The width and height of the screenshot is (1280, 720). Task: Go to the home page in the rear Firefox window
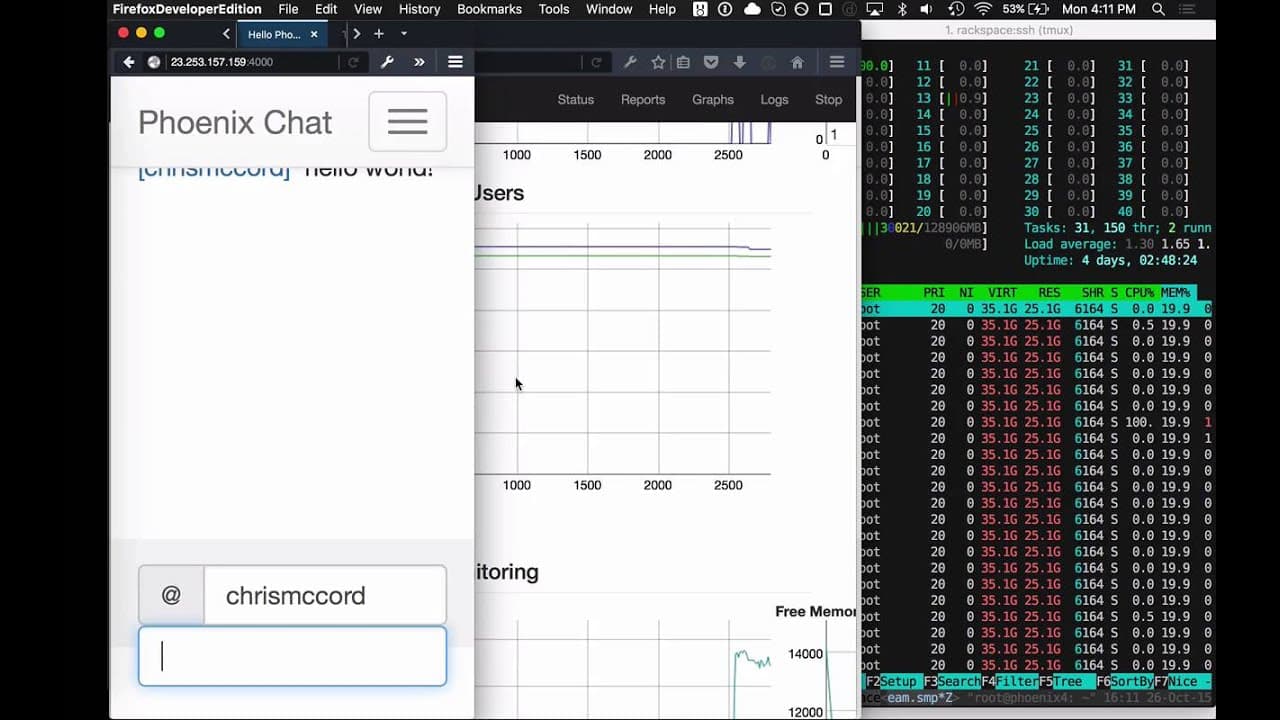coord(797,62)
